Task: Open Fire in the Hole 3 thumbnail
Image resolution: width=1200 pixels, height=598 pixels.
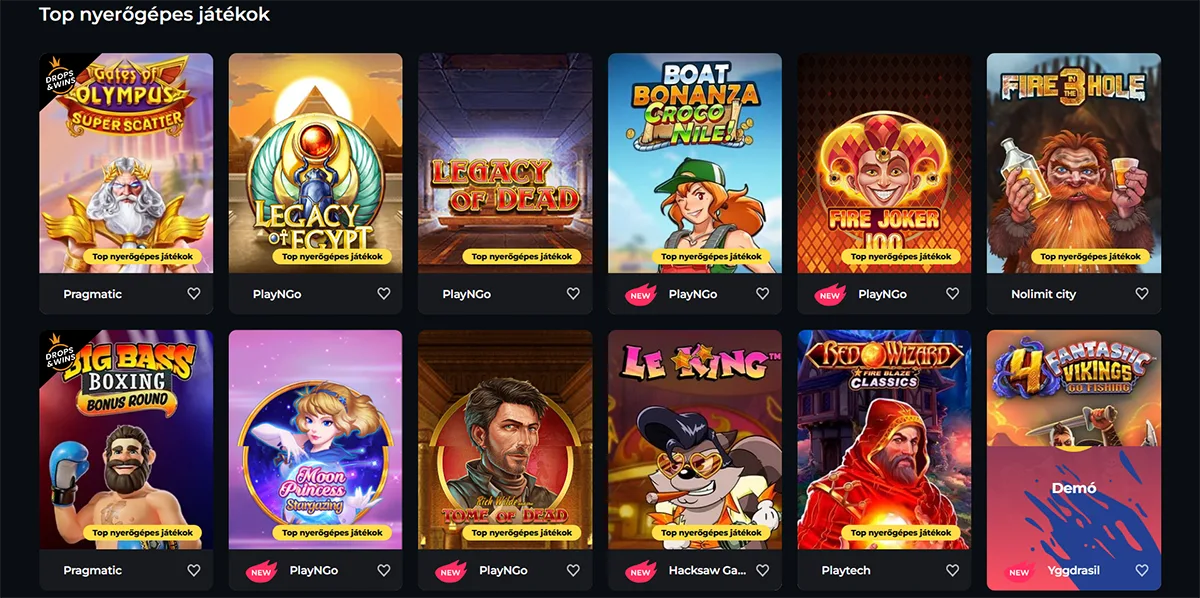Action: [1074, 163]
